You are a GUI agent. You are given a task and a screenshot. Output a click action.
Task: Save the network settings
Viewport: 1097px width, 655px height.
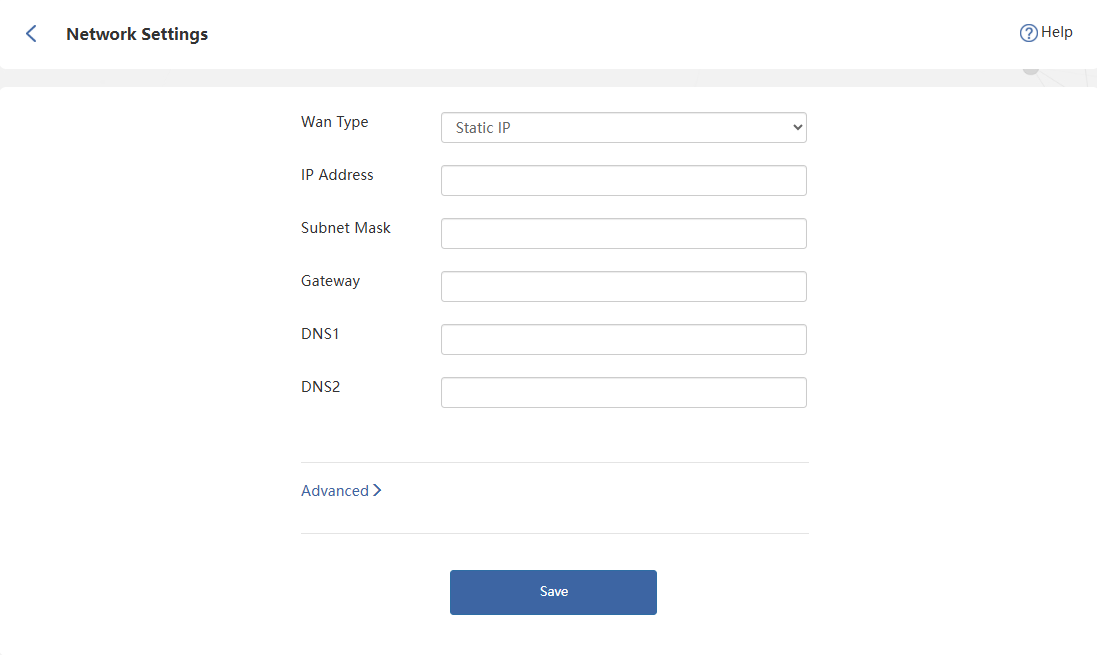pyautogui.click(x=553, y=592)
